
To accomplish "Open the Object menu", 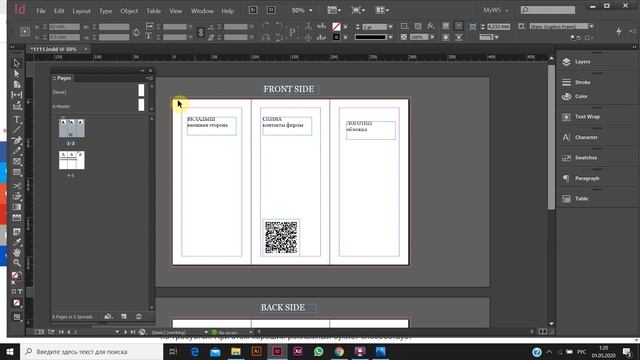I will point(129,11).
